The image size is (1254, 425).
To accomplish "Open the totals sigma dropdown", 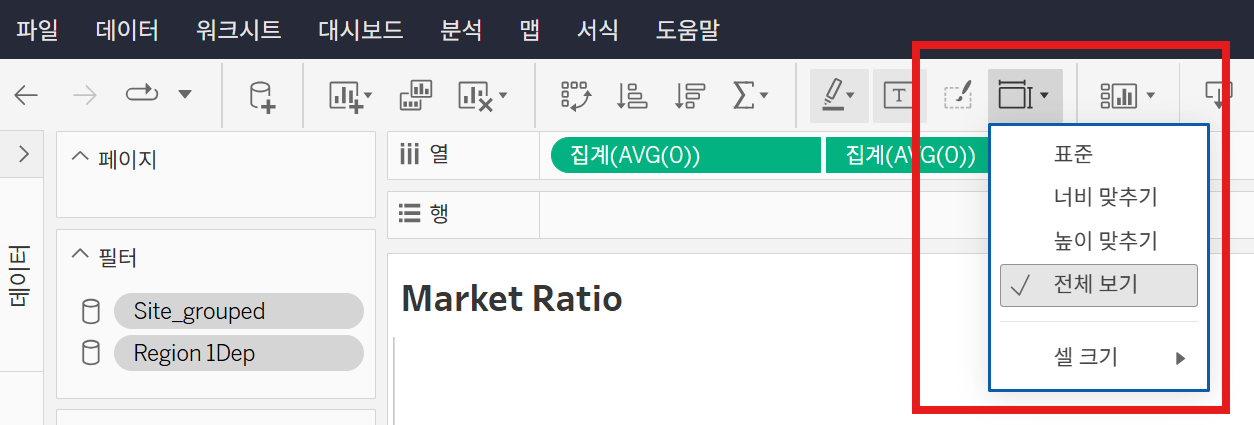I will click(x=750, y=95).
